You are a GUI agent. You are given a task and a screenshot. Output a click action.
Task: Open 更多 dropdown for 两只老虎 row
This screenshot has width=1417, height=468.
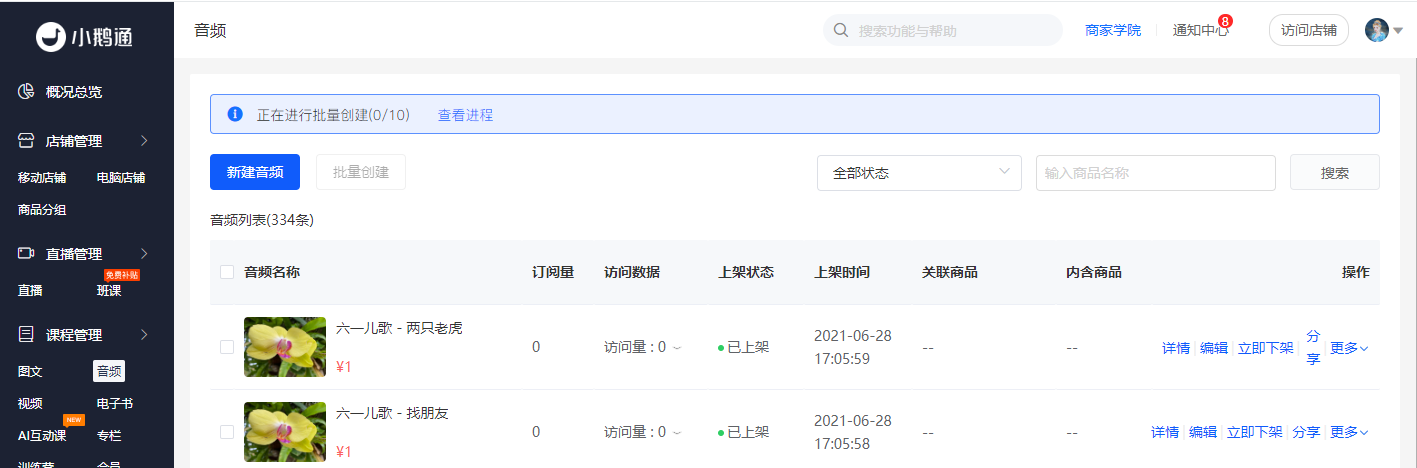click(x=1349, y=348)
